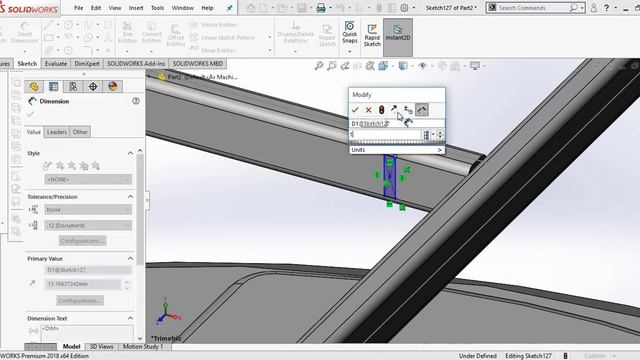
Task: Open View Settings monitor icon
Action: [x=475, y=66]
